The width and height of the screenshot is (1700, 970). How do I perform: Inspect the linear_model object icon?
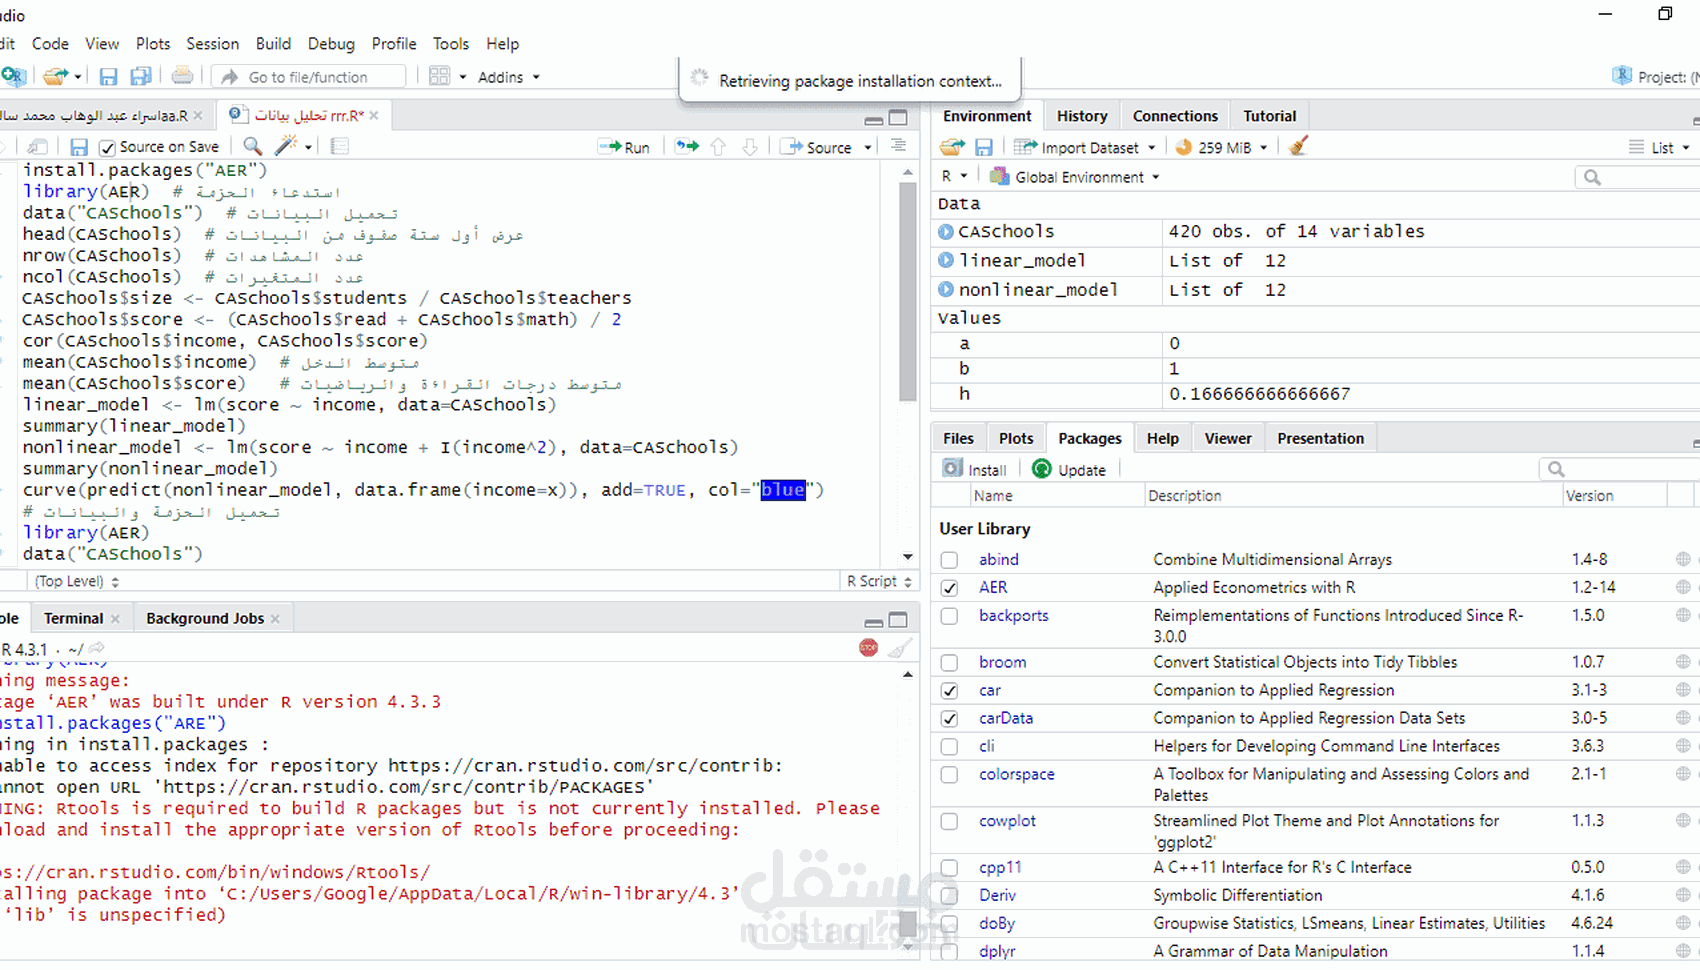point(946,260)
